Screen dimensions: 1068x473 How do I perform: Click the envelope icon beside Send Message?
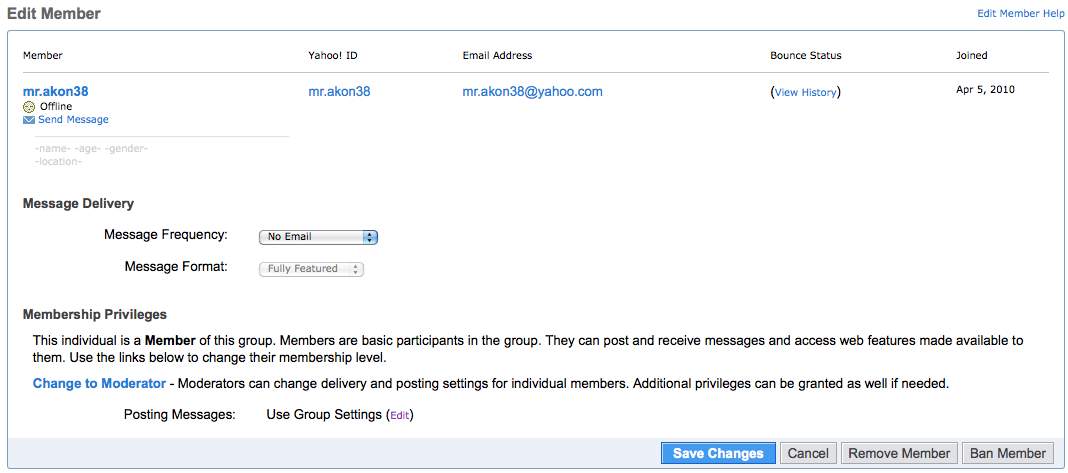[x=29, y=120]
